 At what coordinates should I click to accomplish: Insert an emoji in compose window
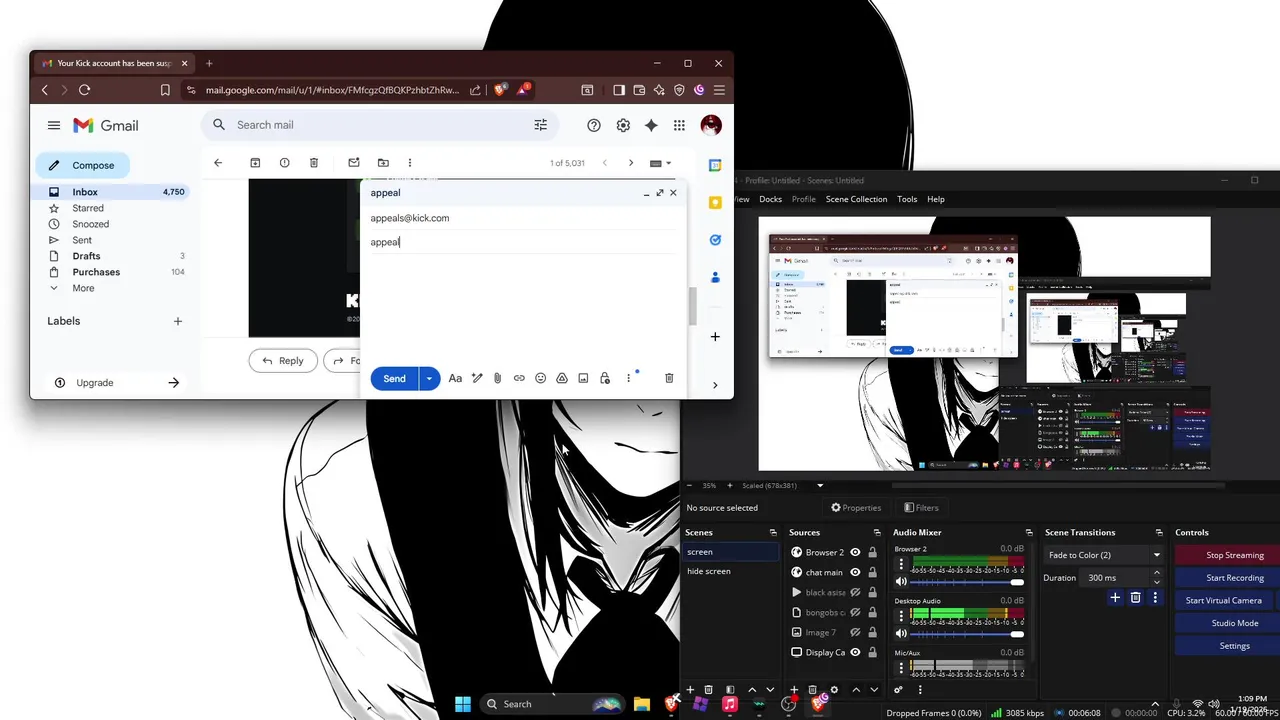[541, 378]
